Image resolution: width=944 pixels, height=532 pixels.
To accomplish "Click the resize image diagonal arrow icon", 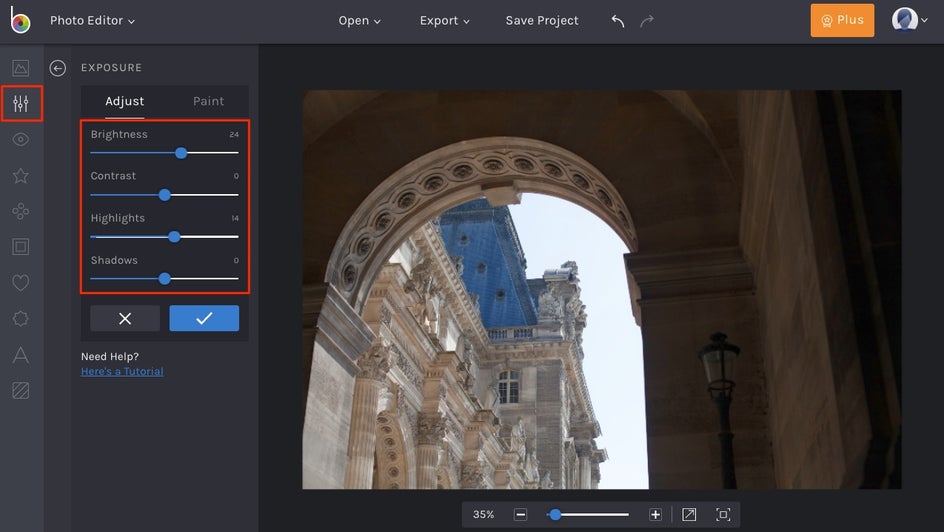I will coord(689,515).
